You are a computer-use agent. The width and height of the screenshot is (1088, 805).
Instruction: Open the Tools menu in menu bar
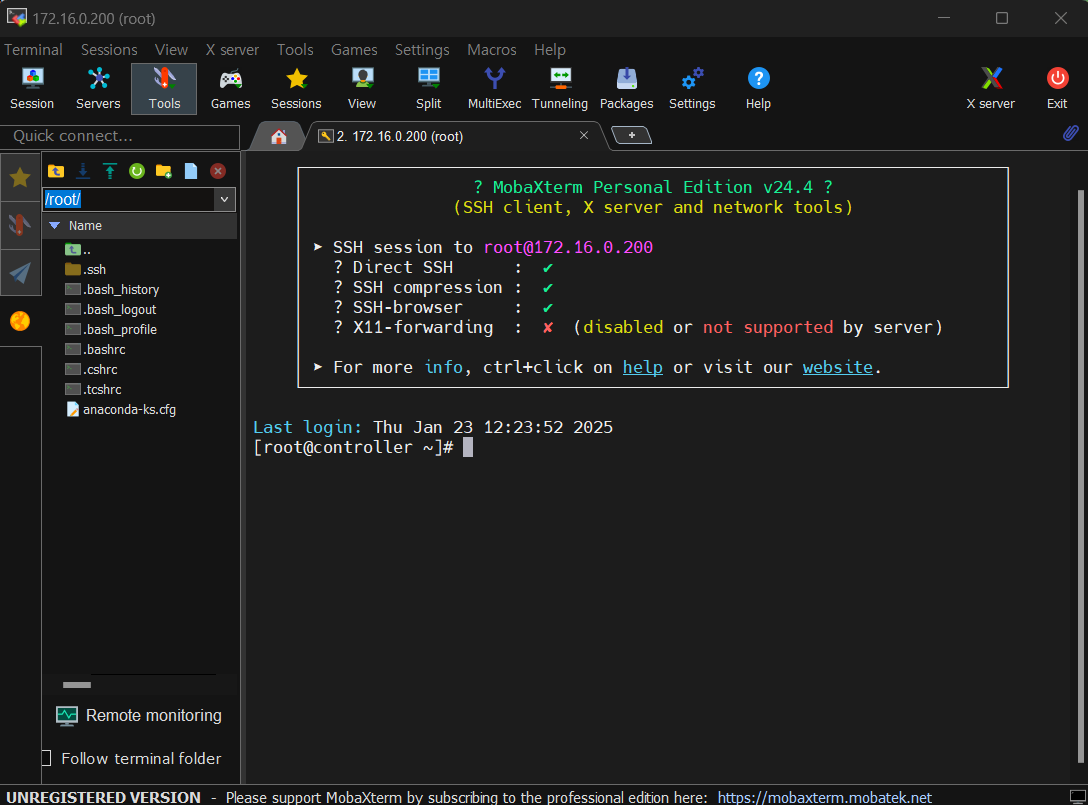tap(295, 50)
